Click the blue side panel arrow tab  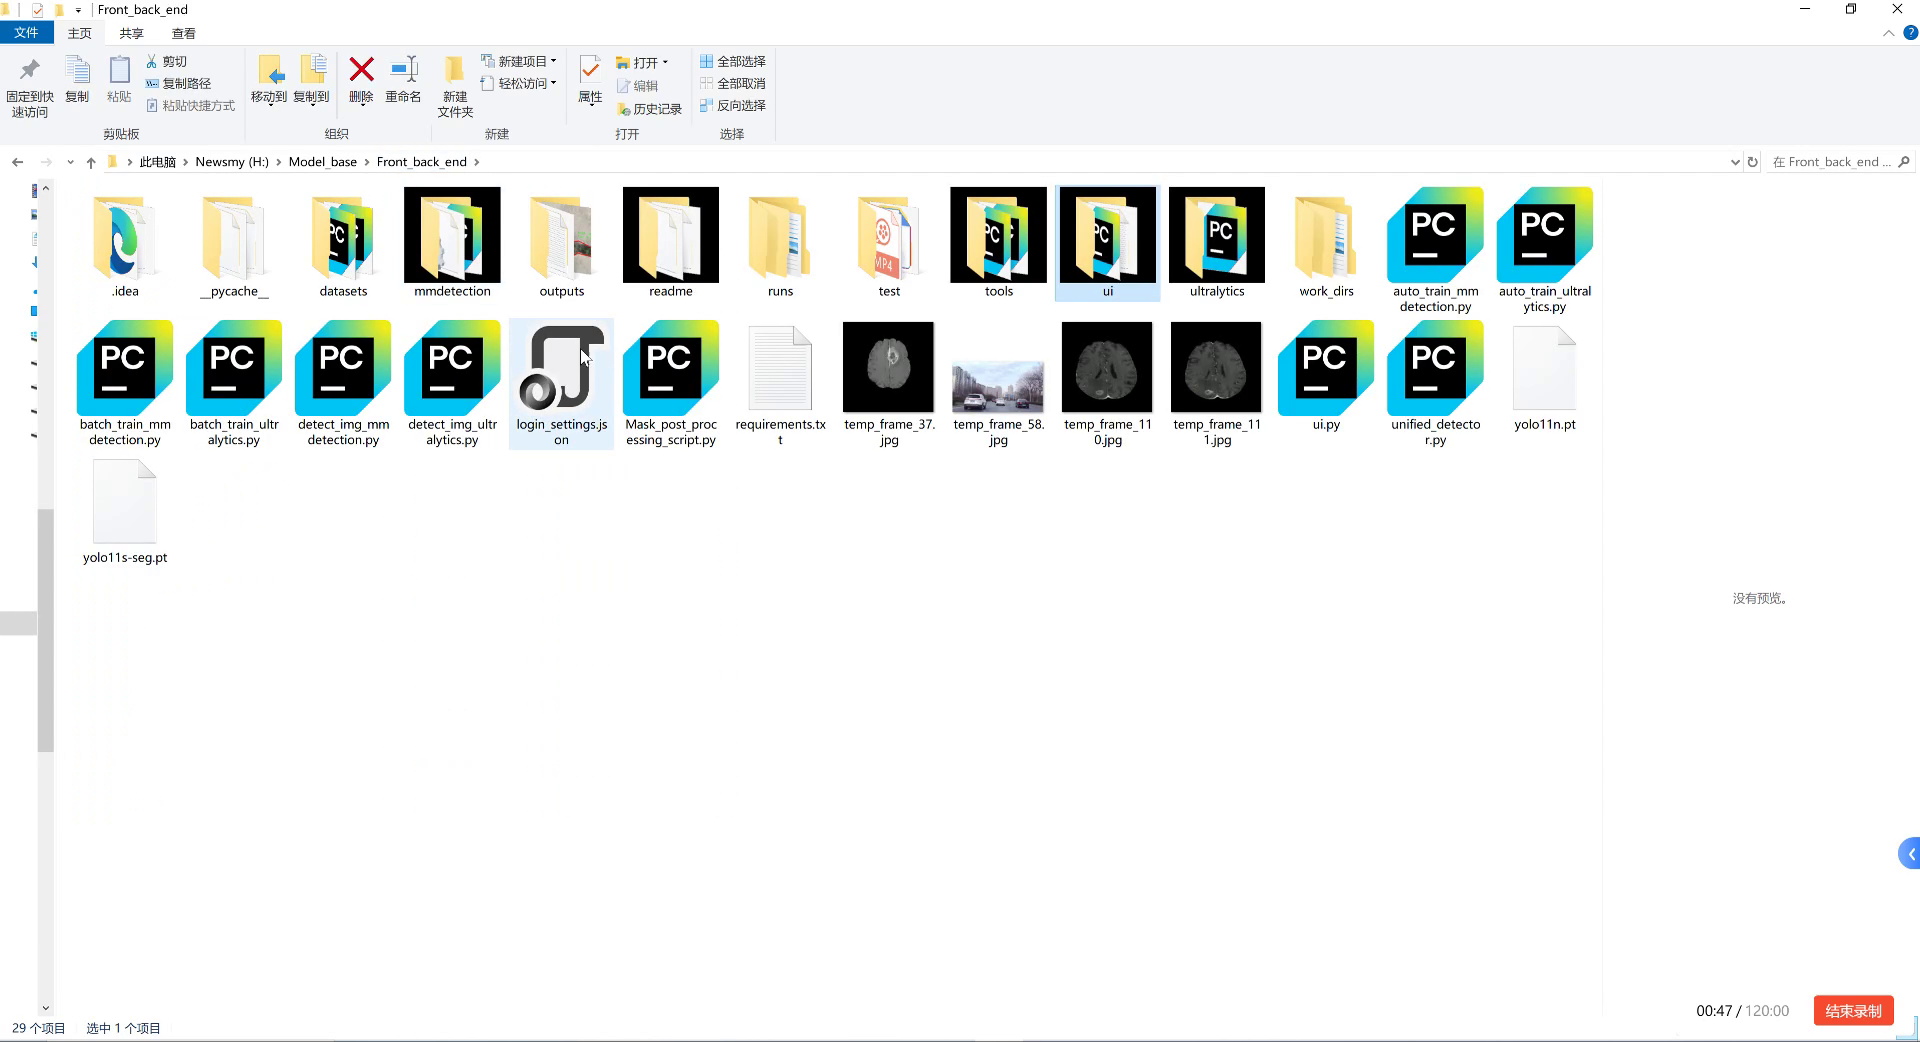[x=1909, y=854]
